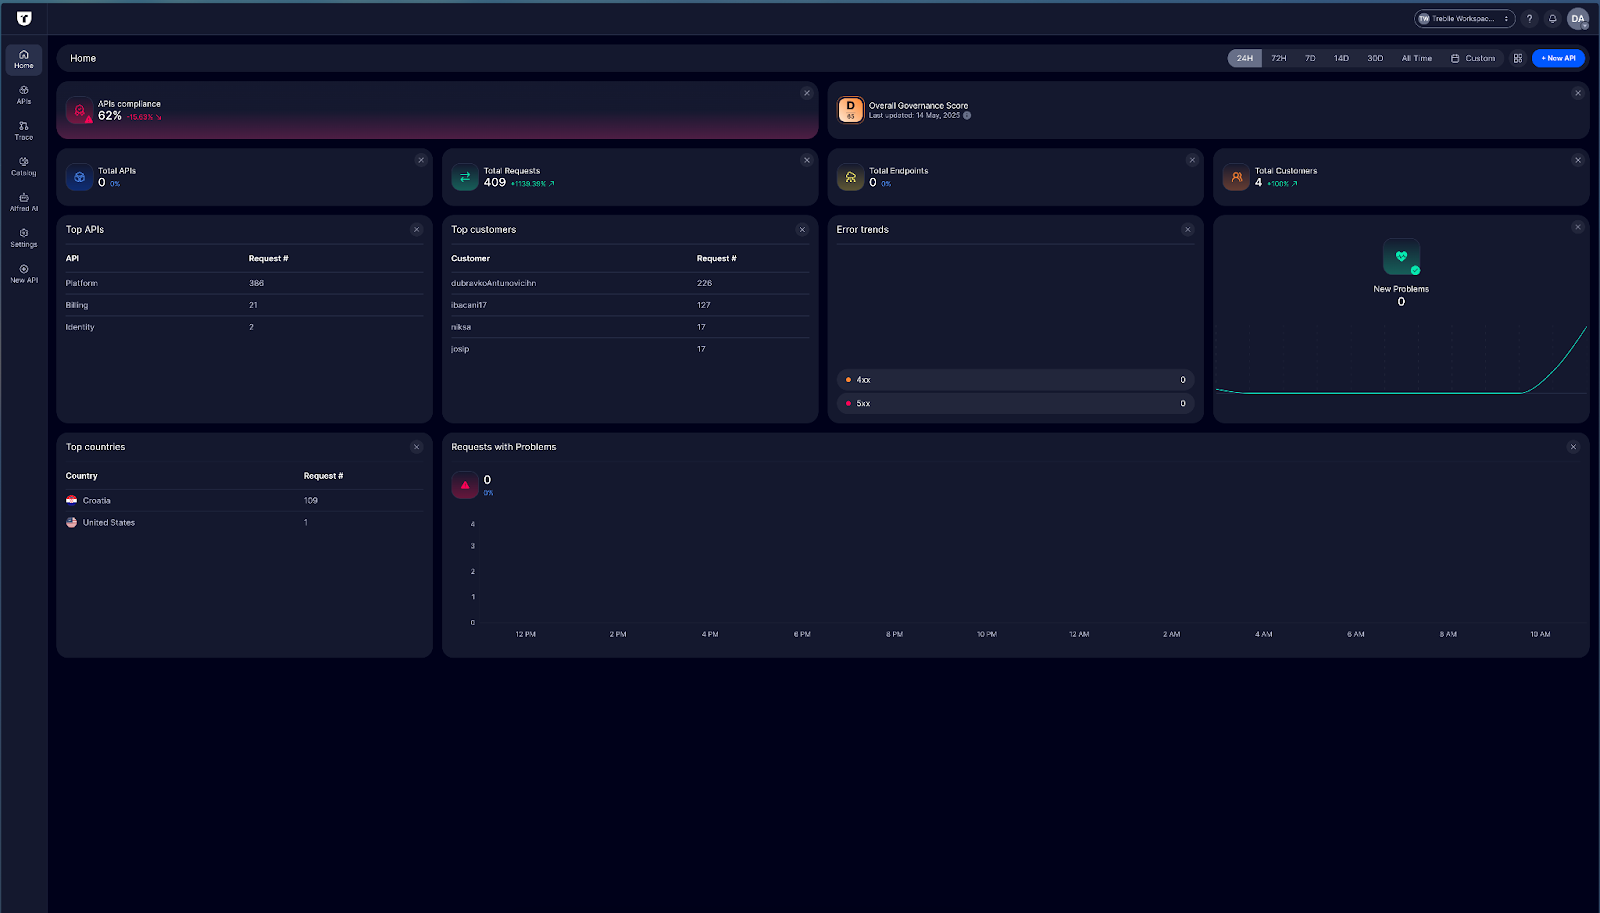Image resolution: width=1600 pixels, height=913 pixels.
Task: Select the 24H time range
Action: pos(1245,58)
